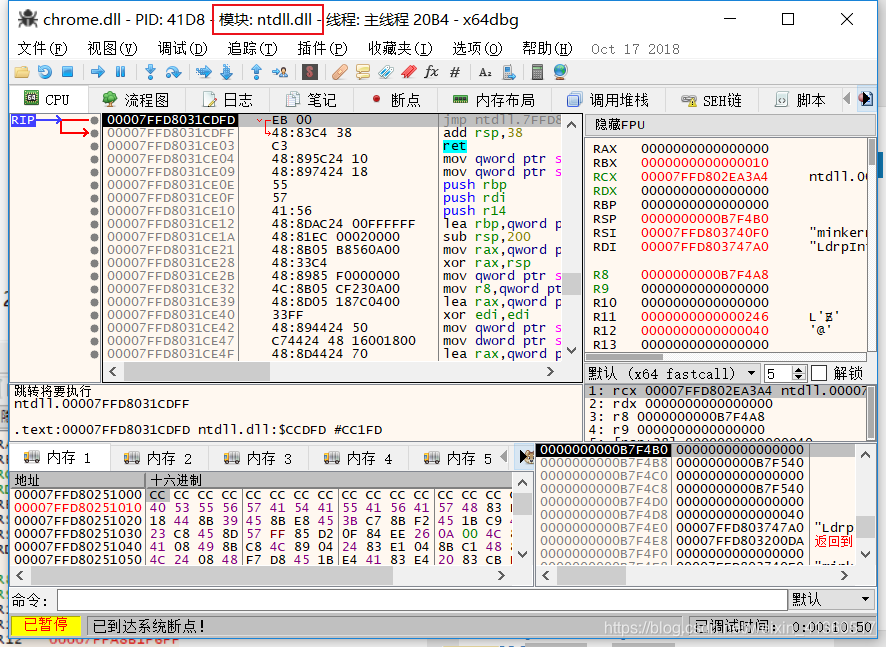Click the Run arrow icon
The height and width of the screenshot is (647, 886).
click(x=98, y=72)
